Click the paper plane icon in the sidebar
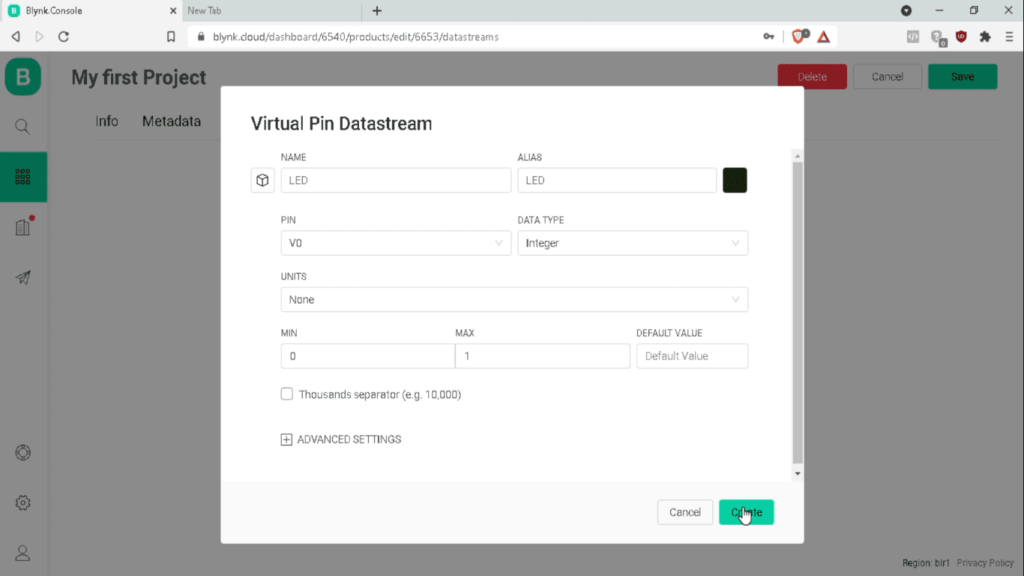Viewport: 1024px width, 576px height. tap(23, 278)
